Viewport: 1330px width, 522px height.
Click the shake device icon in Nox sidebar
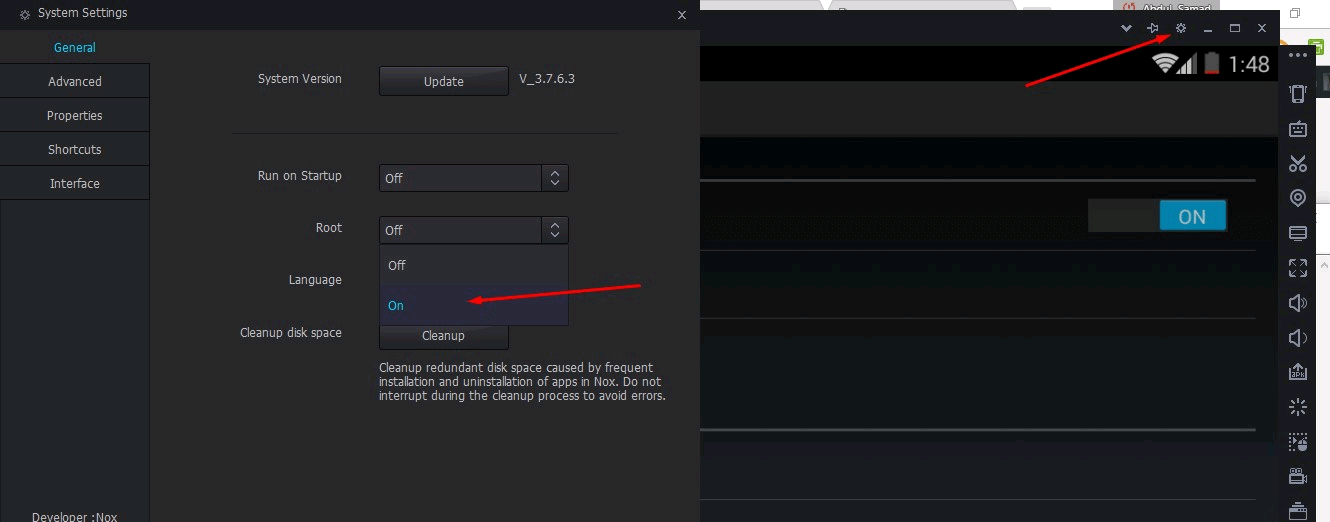[x=1298, y=94]
